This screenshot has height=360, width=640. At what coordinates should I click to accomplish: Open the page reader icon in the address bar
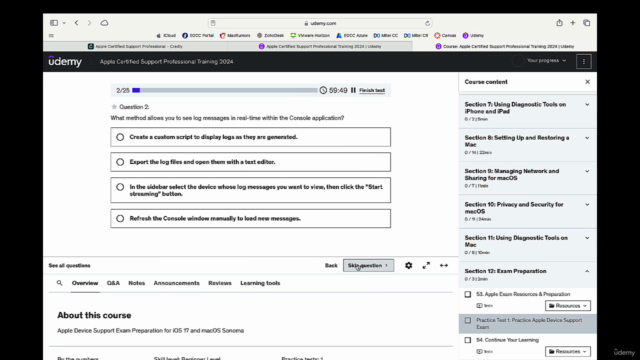tap(213, 23)
